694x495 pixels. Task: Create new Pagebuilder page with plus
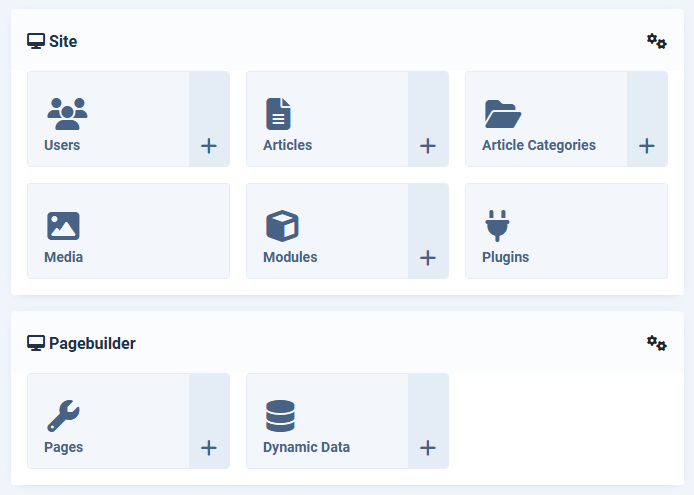(209, 448)
